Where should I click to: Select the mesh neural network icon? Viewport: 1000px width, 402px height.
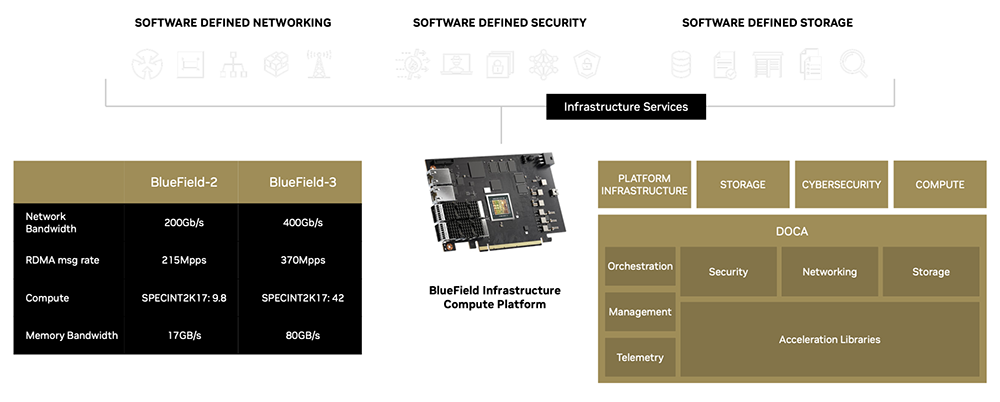tap(543, 64)
